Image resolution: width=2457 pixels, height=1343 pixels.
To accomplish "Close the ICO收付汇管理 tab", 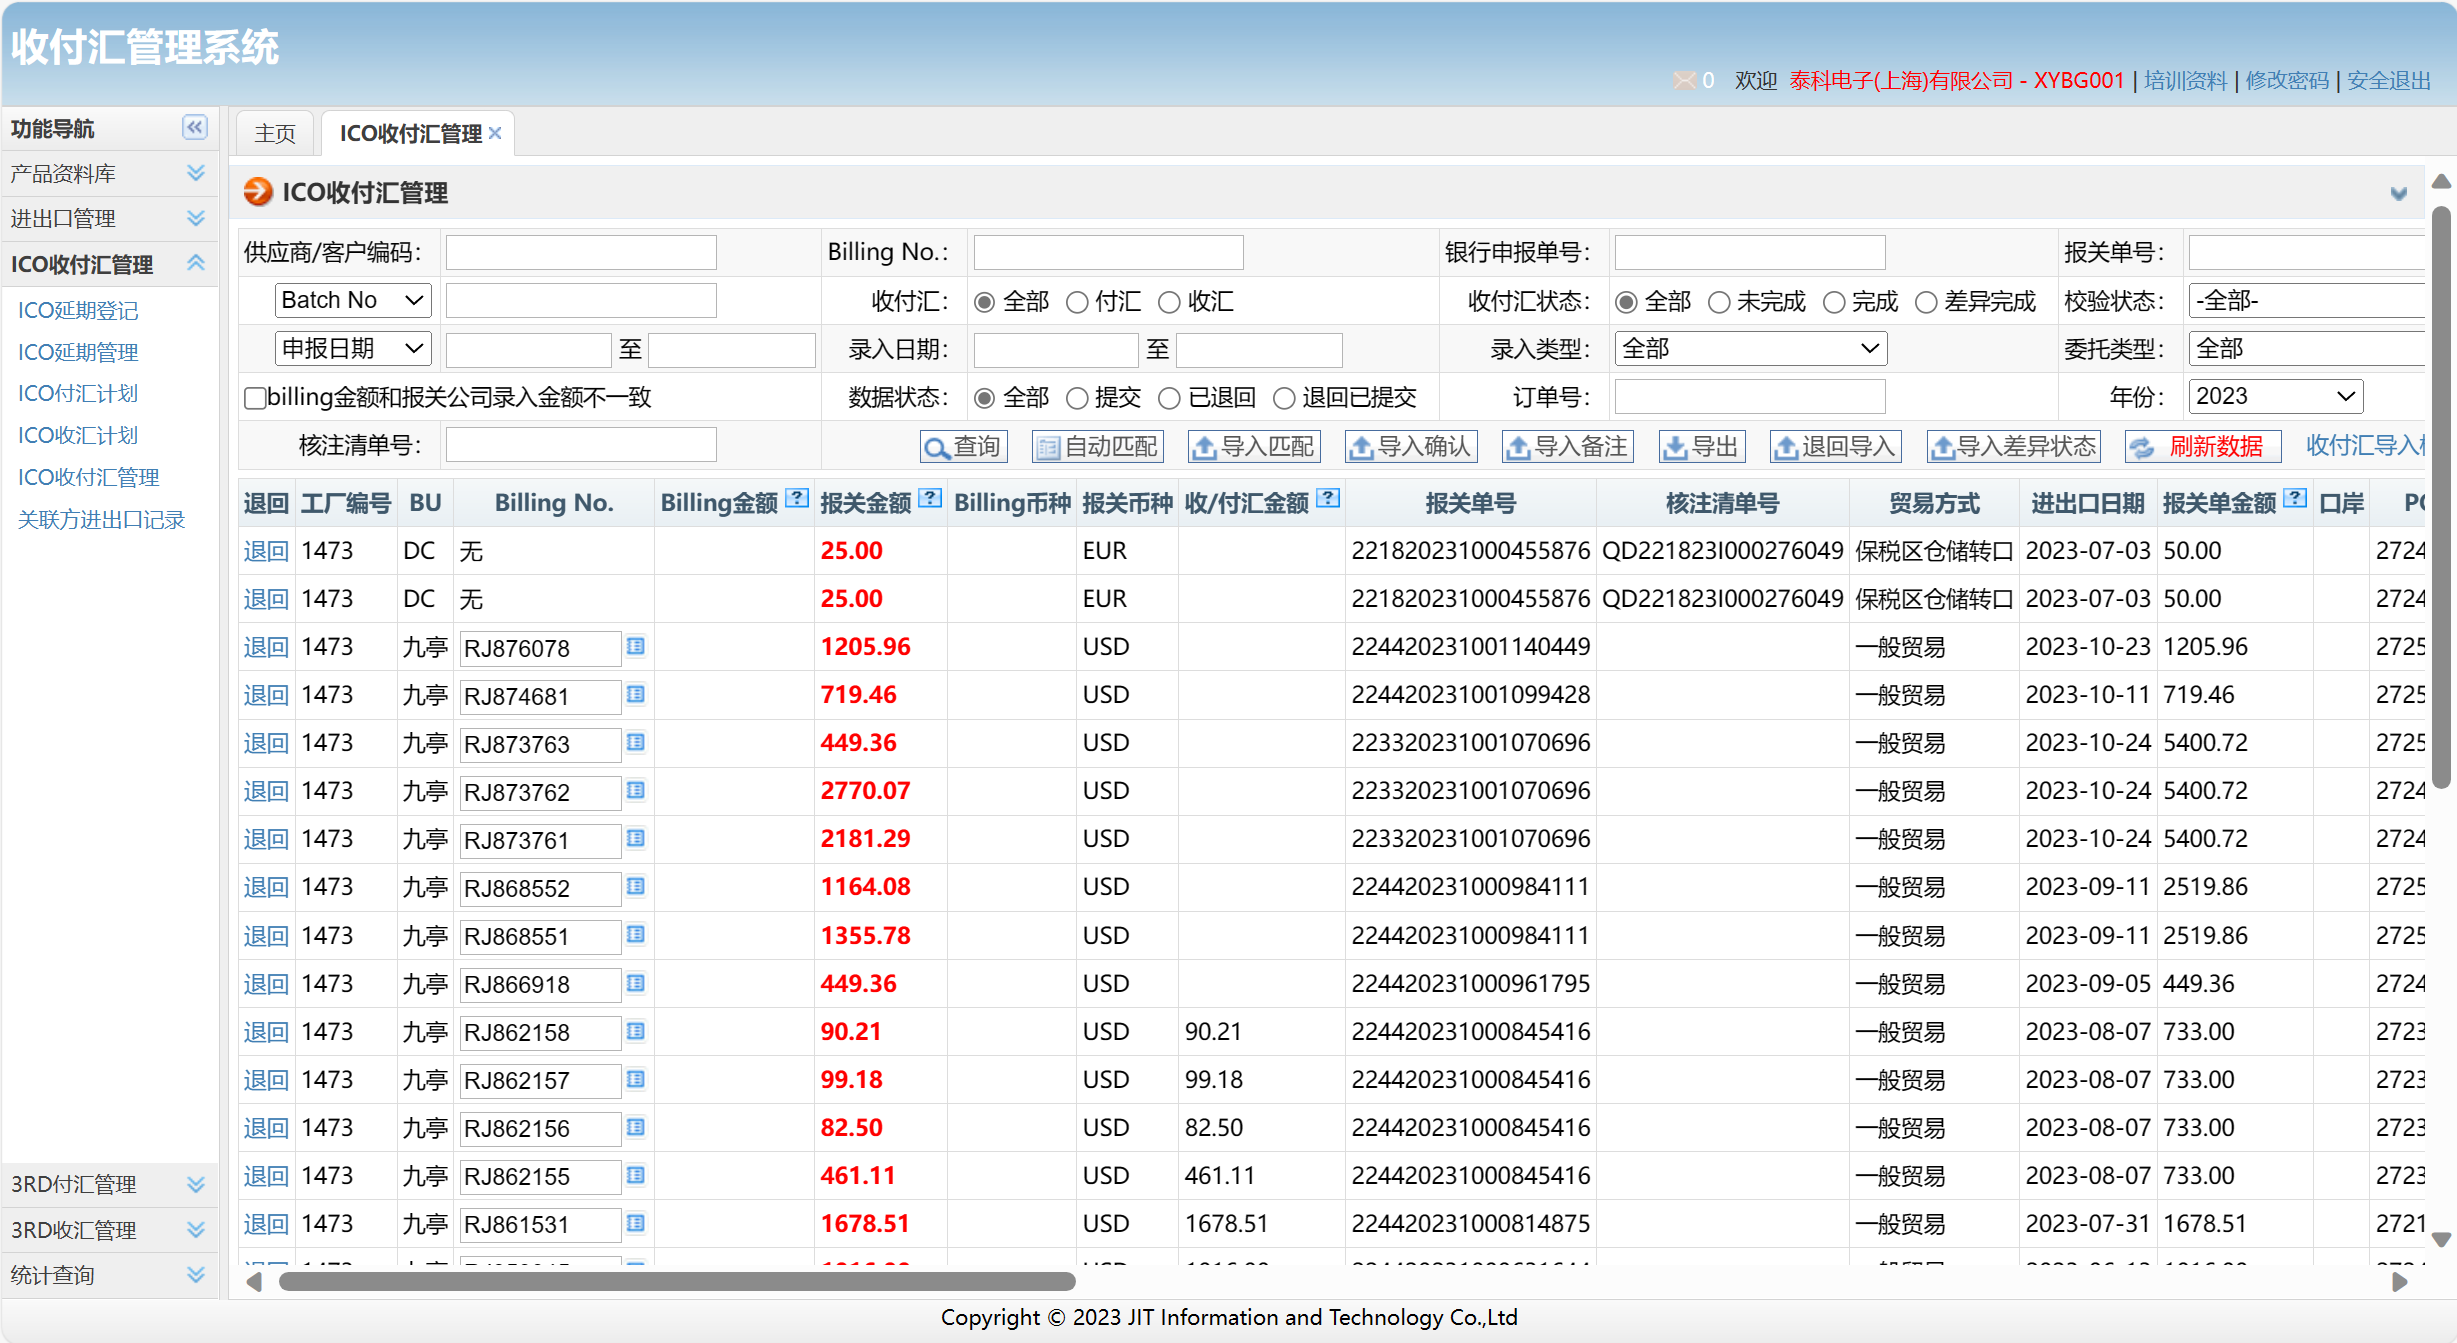I will pos(495,133).
